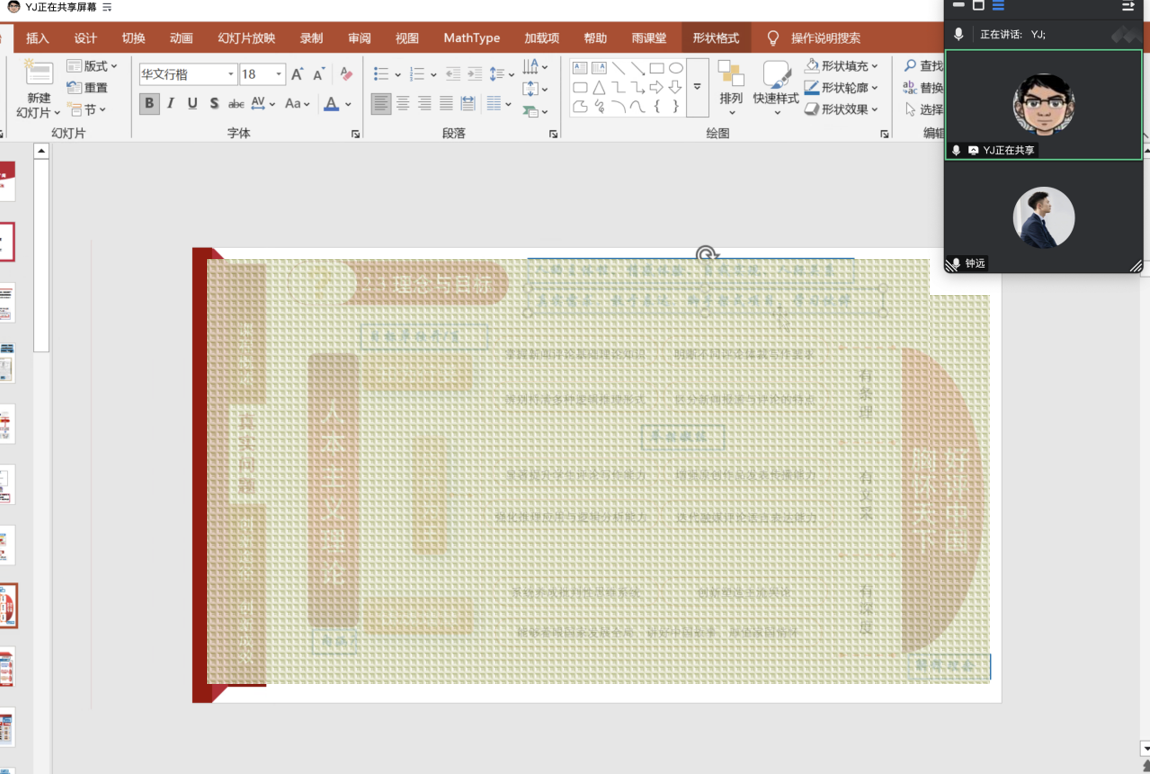Select the arrow line shape
This screenshot has height=774, width=1151.
pyautogui.click(x=637, y=68)
